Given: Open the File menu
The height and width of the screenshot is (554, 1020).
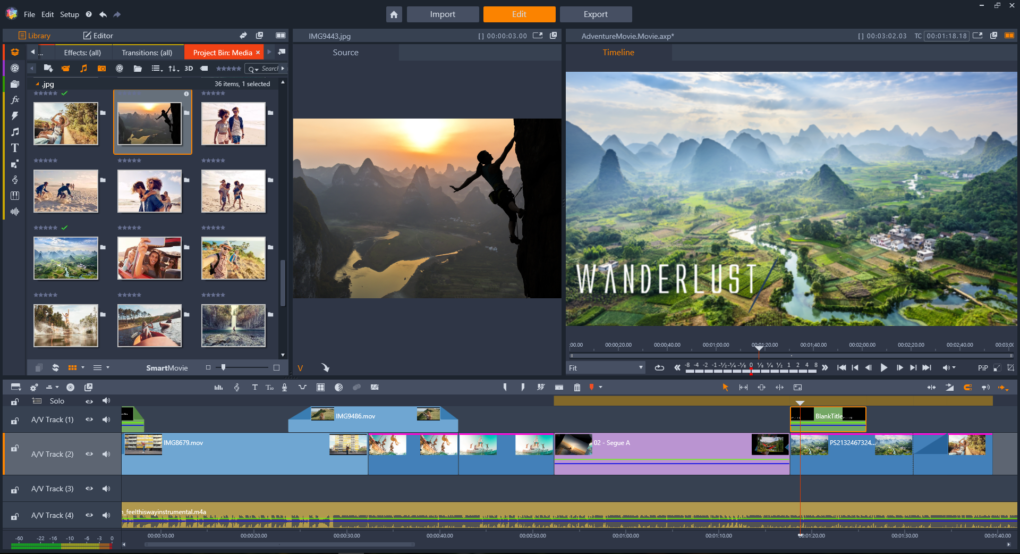Looking at the screenshot, I should coord(28,15).
